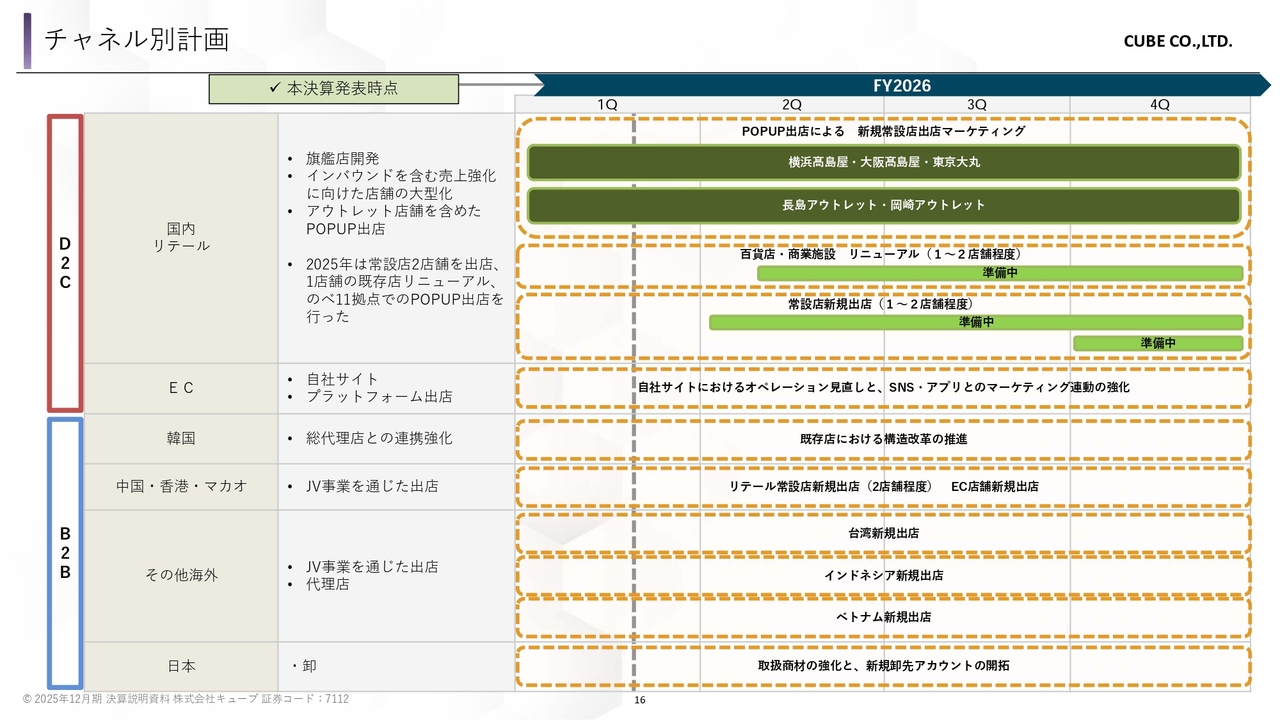The height and width of the screenshot is (720, 1280).
Task: Click the 台湾新規出店 dashed box
Action: tap(883, 533)
